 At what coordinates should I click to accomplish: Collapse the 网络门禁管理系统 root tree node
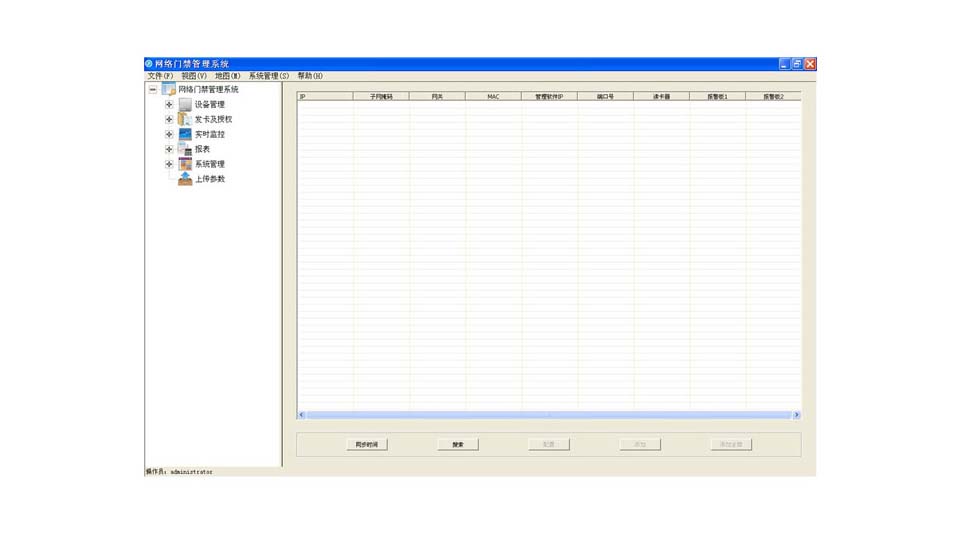[x=153, y=89]
